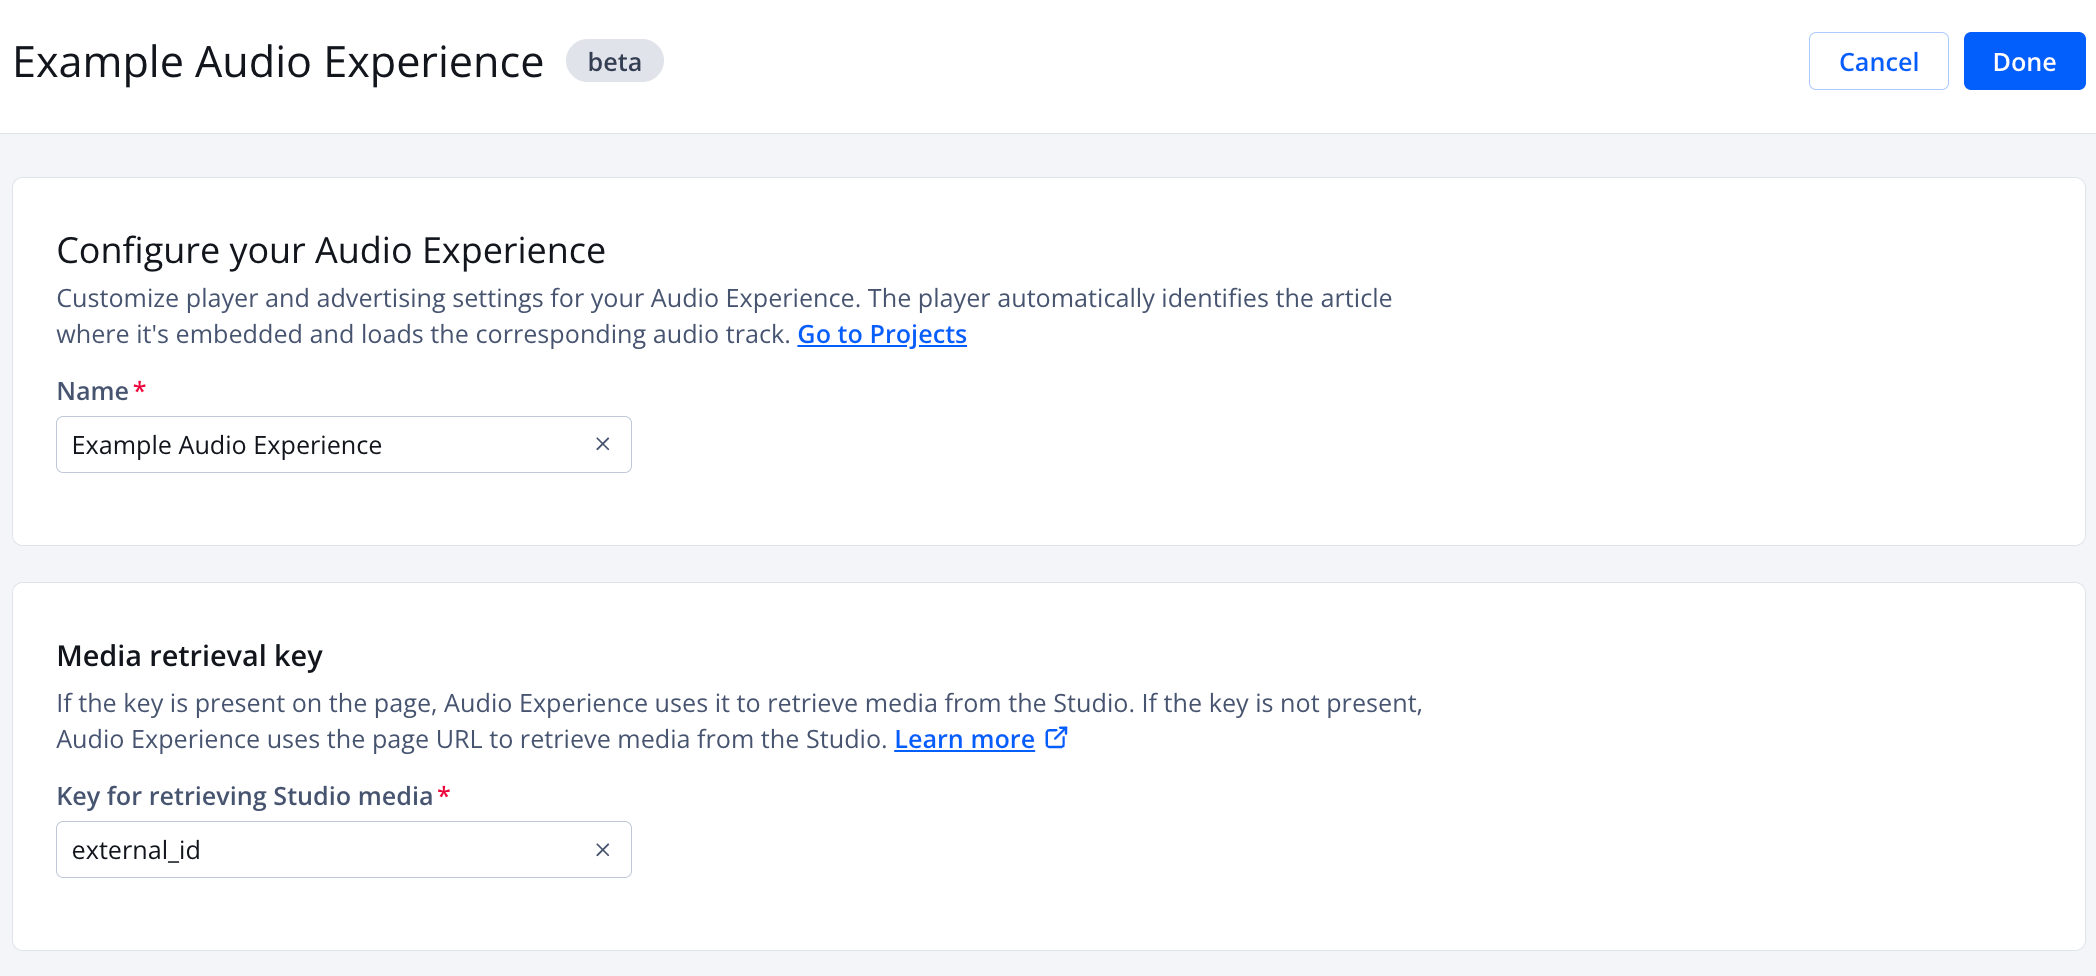Image resolution: width=2096 pixels, height=976 pixels.
Task: Erase the media retrieval key using its × icon
Action: (603, 849)
